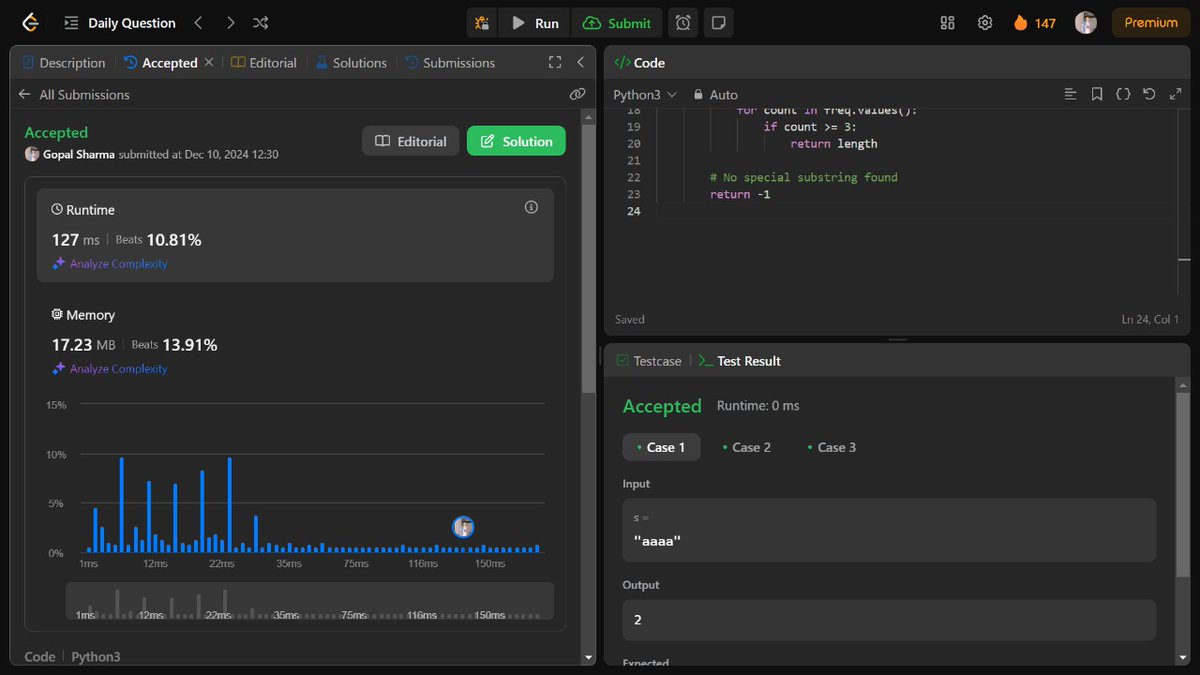This screenshot has height=675, width=1200.
Task: Collapse the left panel chevron
Action: [x=580, y=62]
